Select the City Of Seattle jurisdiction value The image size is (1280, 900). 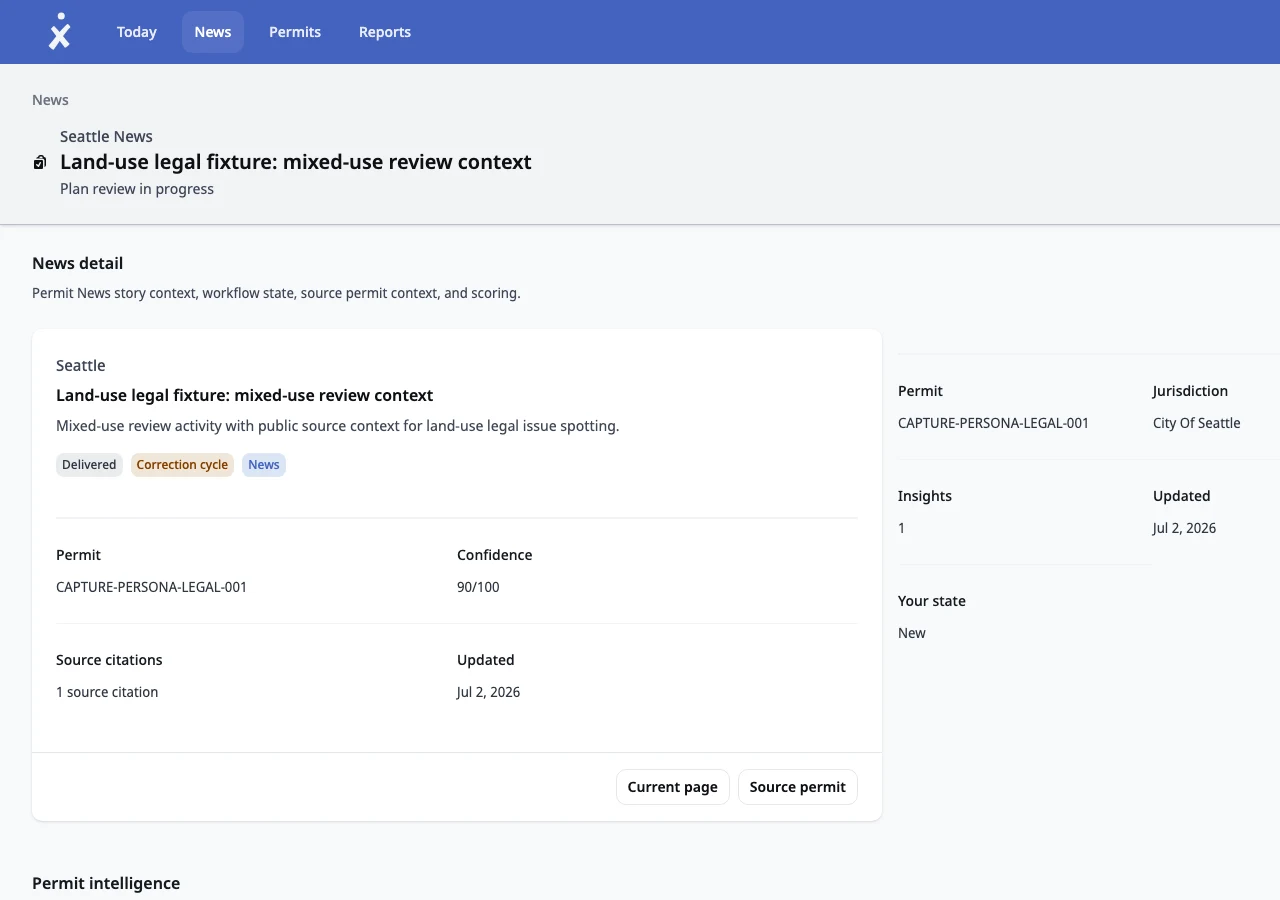point(1197,423)
